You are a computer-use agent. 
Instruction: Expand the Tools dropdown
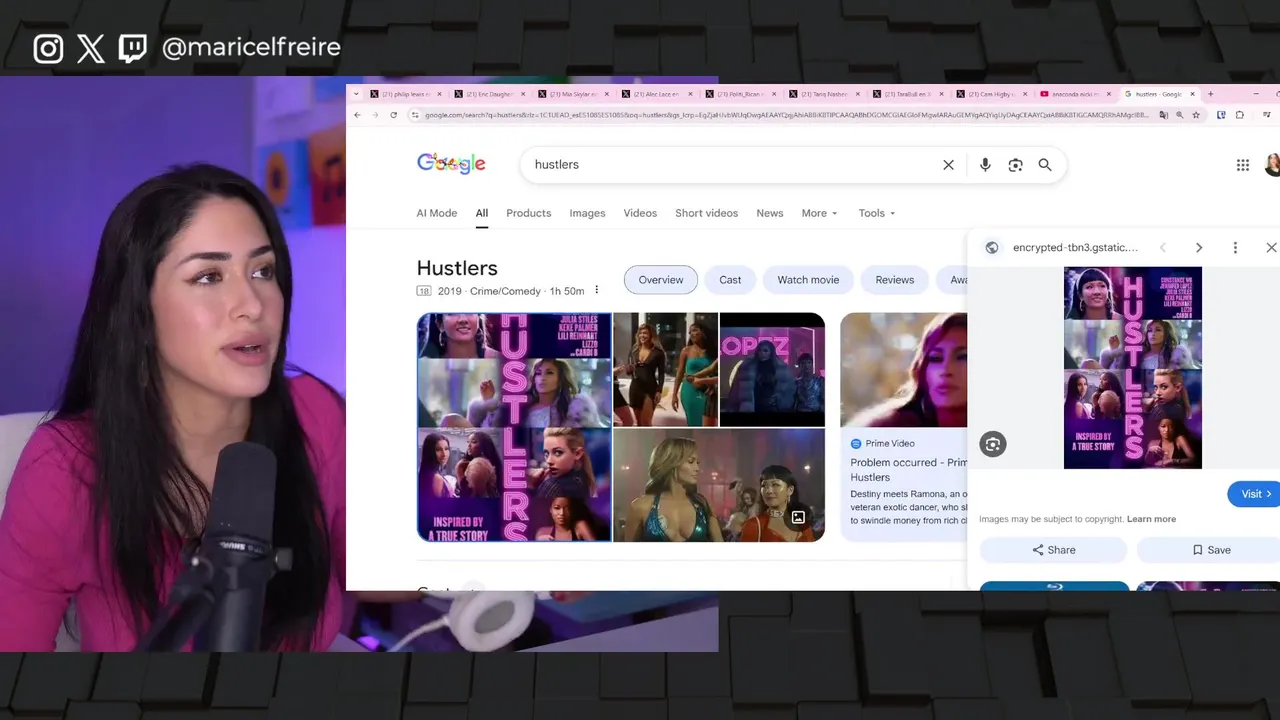click(877, 213)
